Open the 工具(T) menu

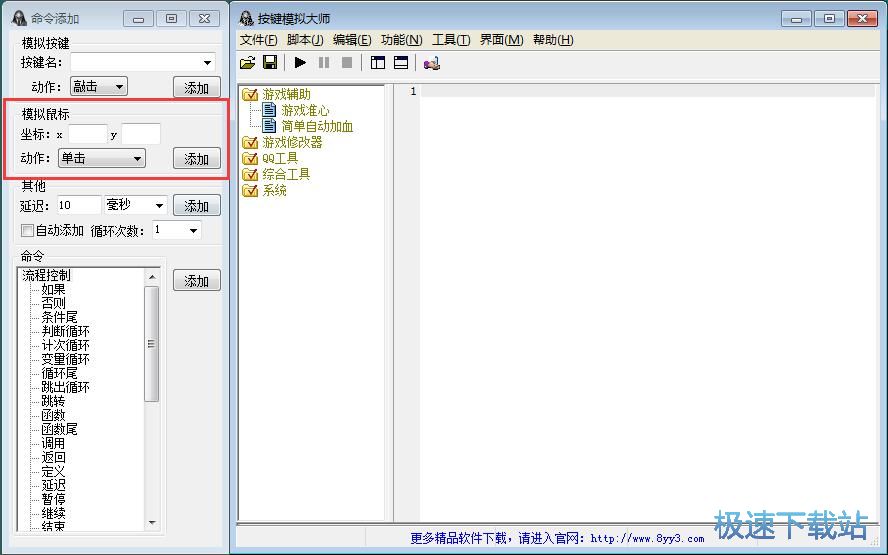pyautogui.click(x=451, y=40)
